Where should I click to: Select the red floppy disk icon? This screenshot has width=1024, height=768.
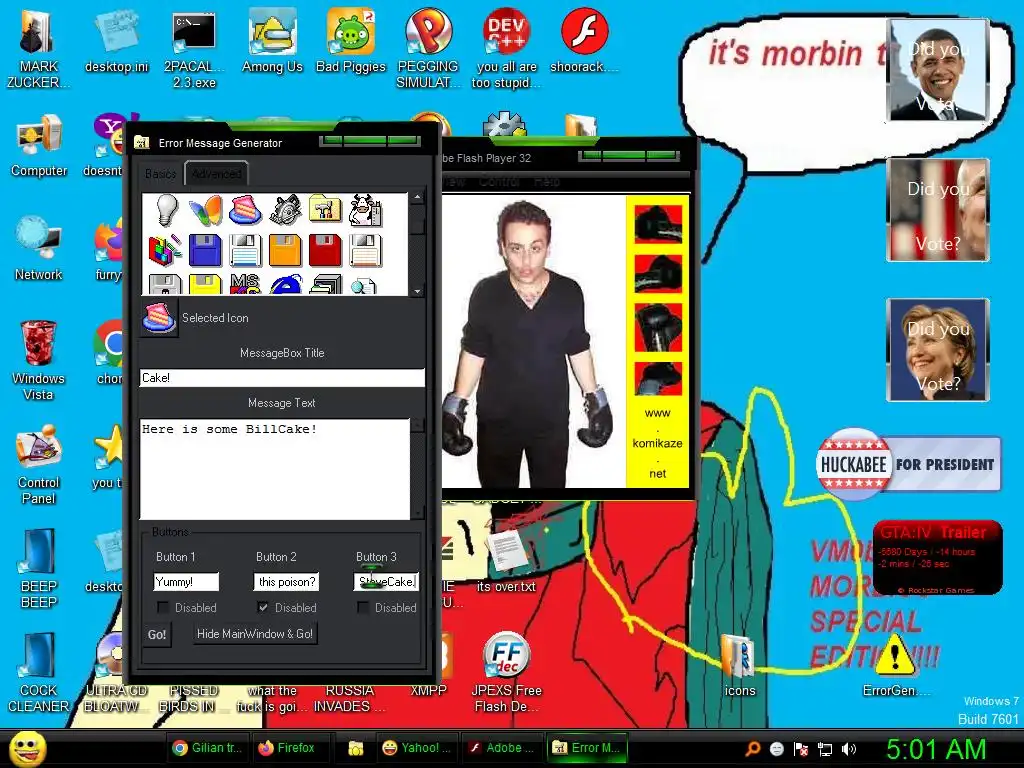[325, 251]
